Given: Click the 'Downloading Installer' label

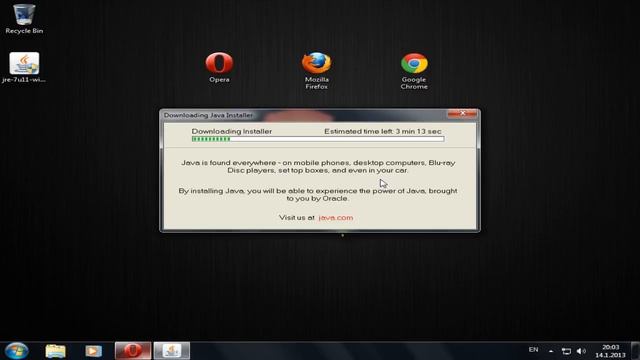Looking at the screenshot, I should [x=231, y=131].
